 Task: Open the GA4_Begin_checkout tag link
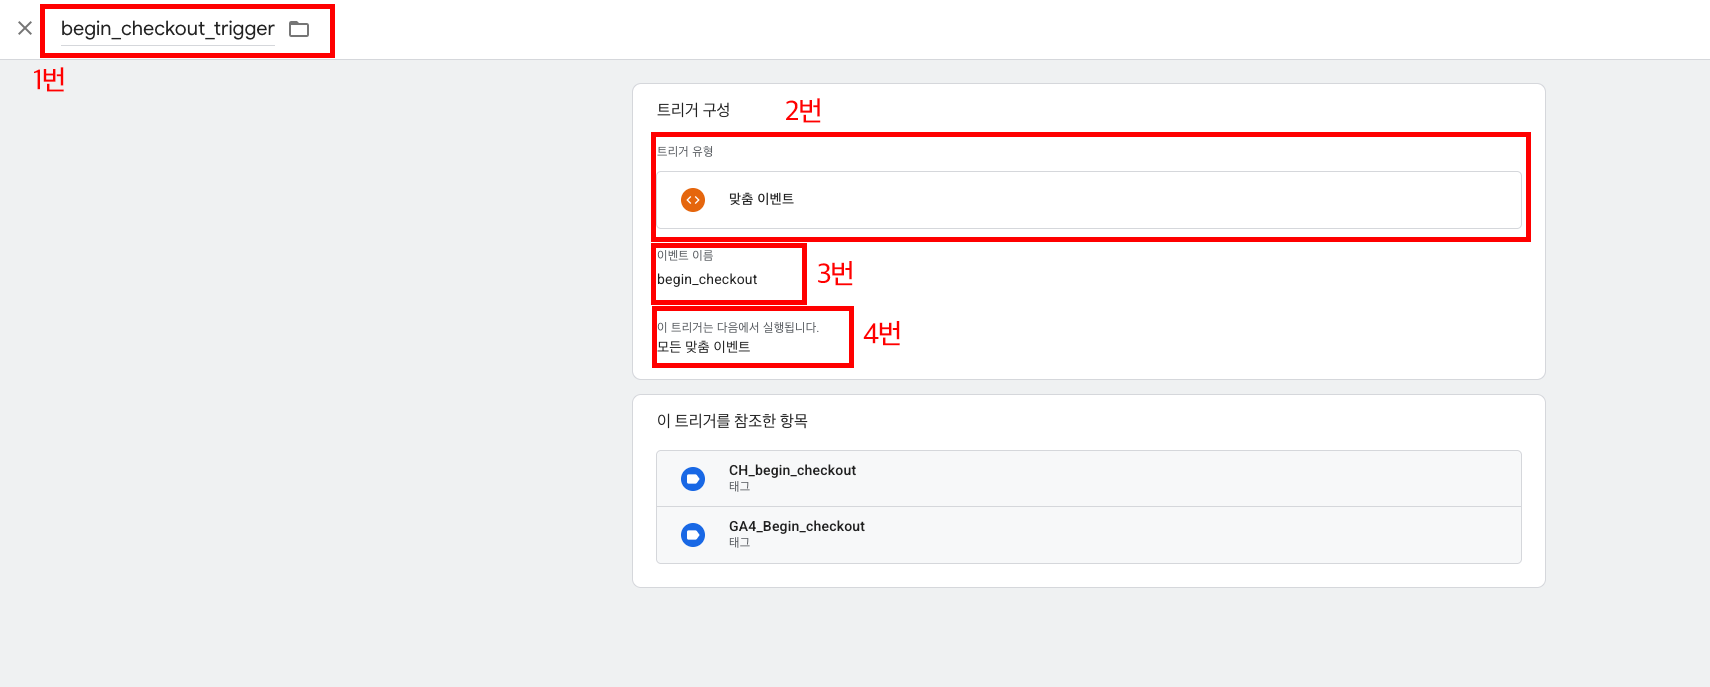[x=796, y=526]
